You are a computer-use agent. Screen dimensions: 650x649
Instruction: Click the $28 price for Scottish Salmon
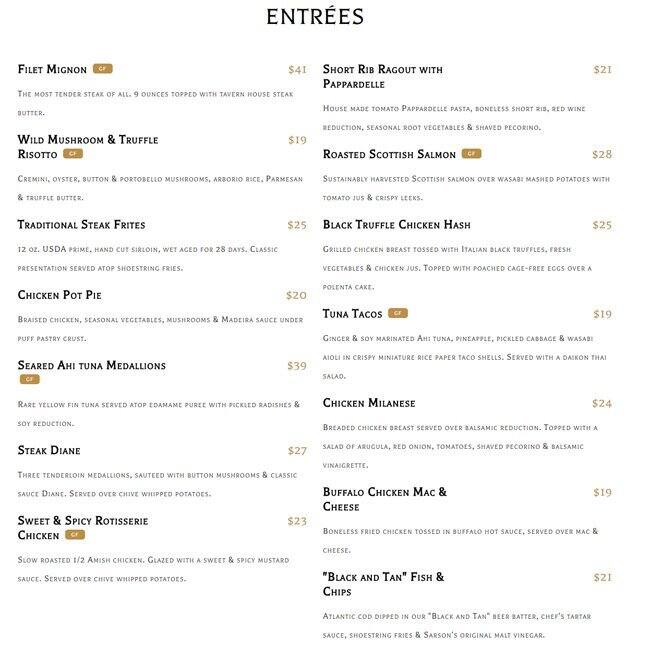coord(601,155)
